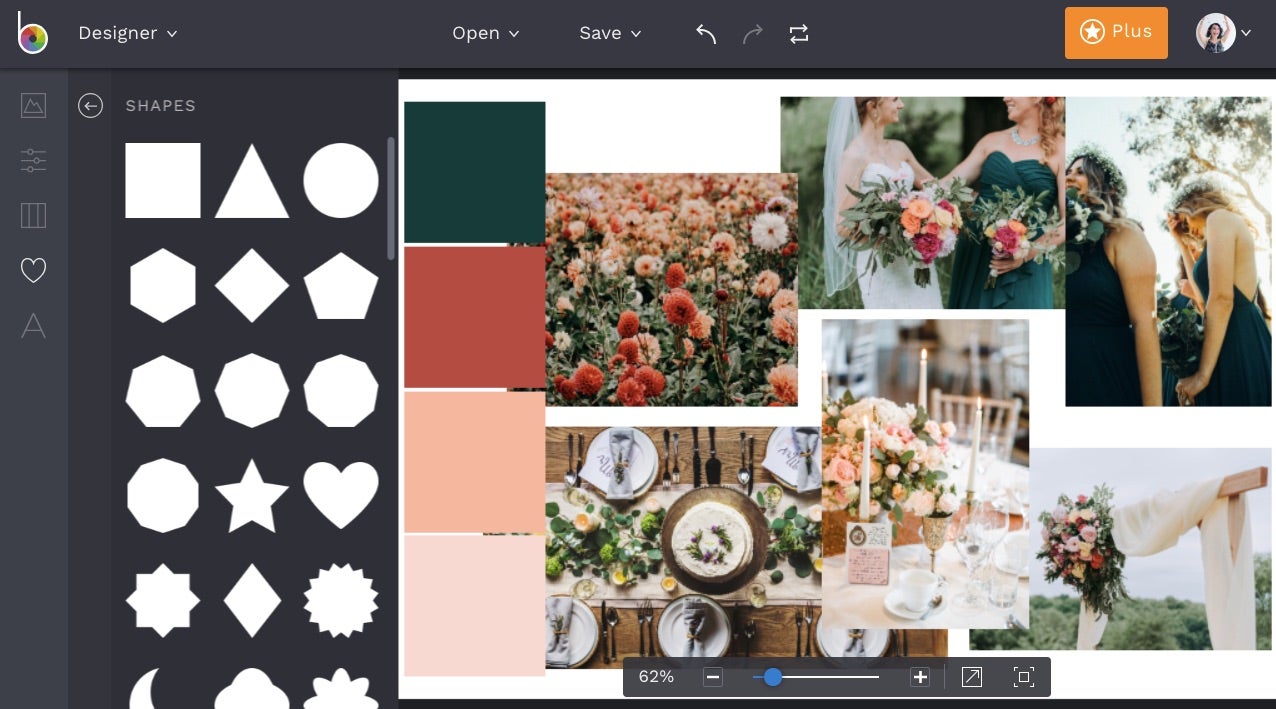
Task: Click the template switch icon
Action: click(x=798, y=33)
